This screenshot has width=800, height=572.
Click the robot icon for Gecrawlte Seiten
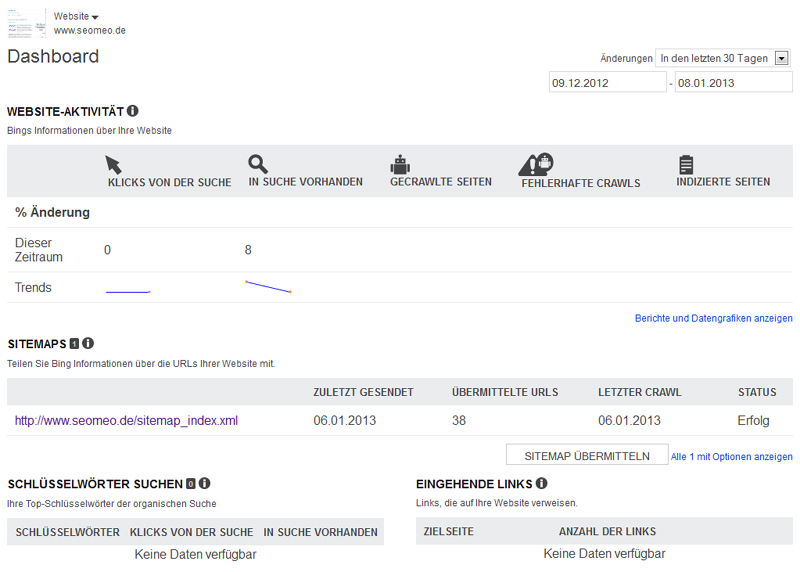pos(401,164)
